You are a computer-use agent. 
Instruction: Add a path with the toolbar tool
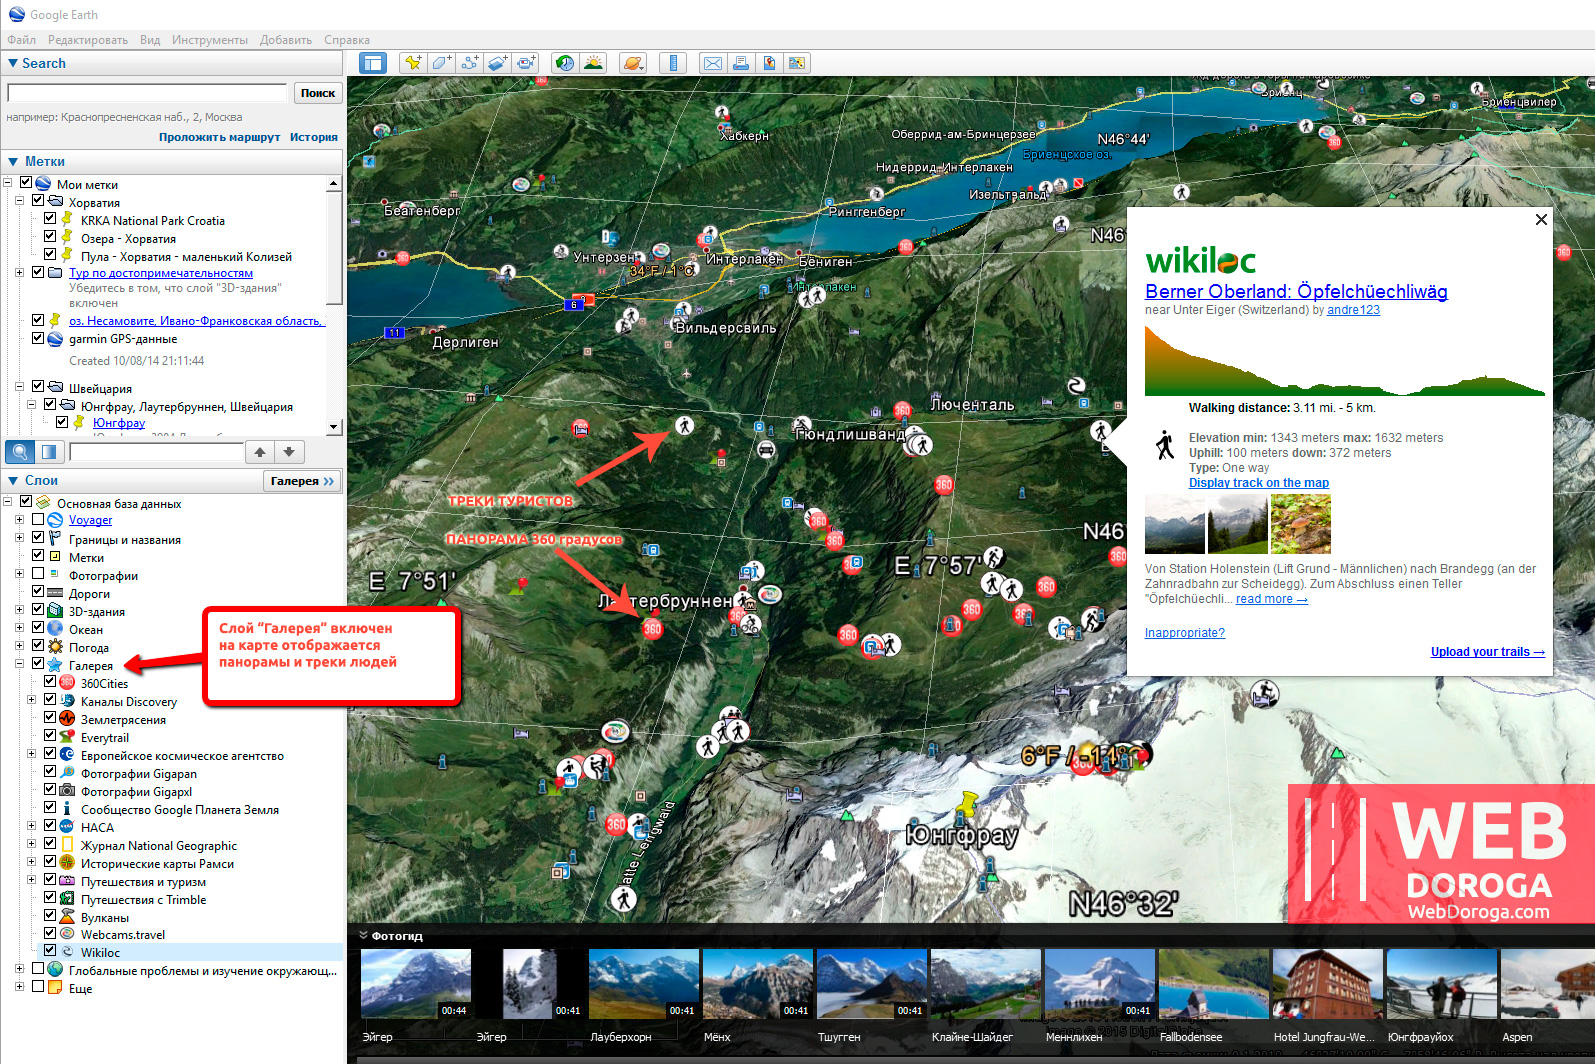pyautogui.click(x=469, y=63)
